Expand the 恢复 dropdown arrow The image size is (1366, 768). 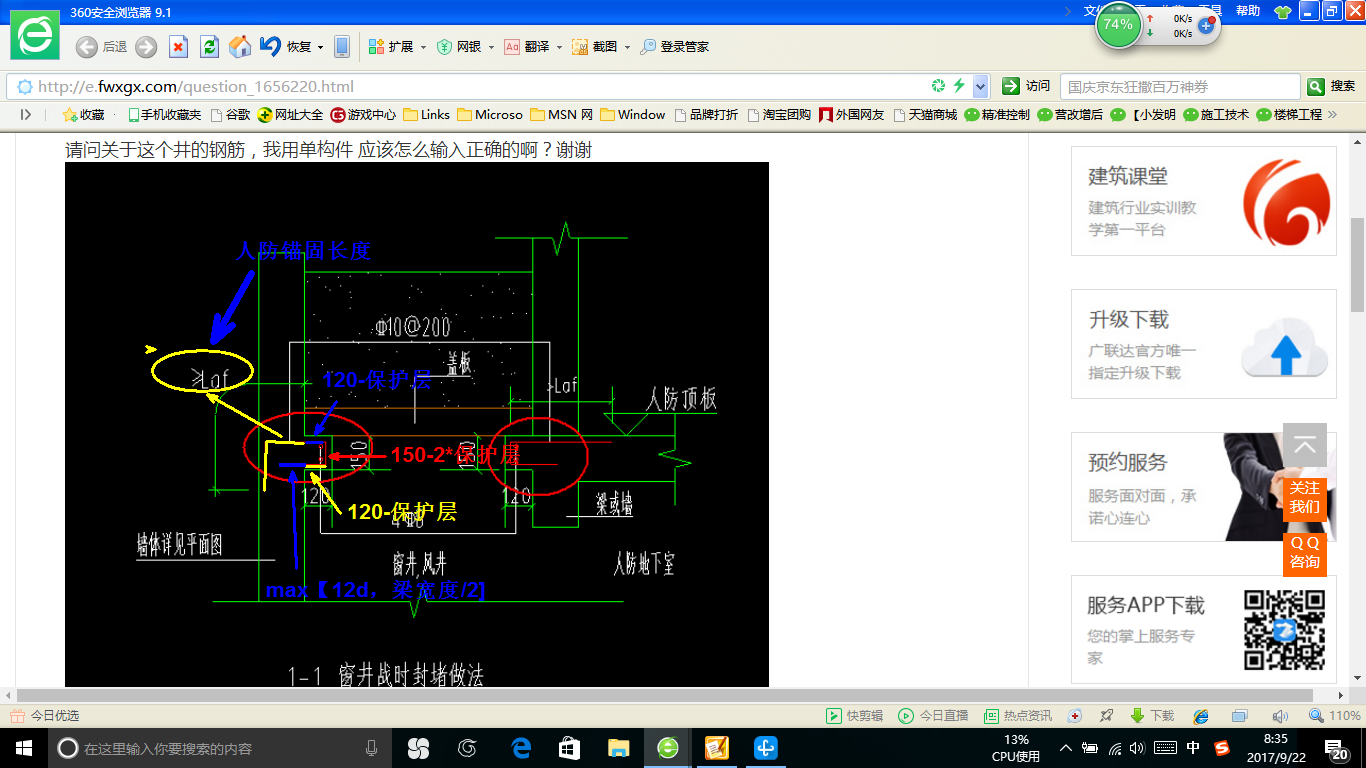[x=320, y=47]
